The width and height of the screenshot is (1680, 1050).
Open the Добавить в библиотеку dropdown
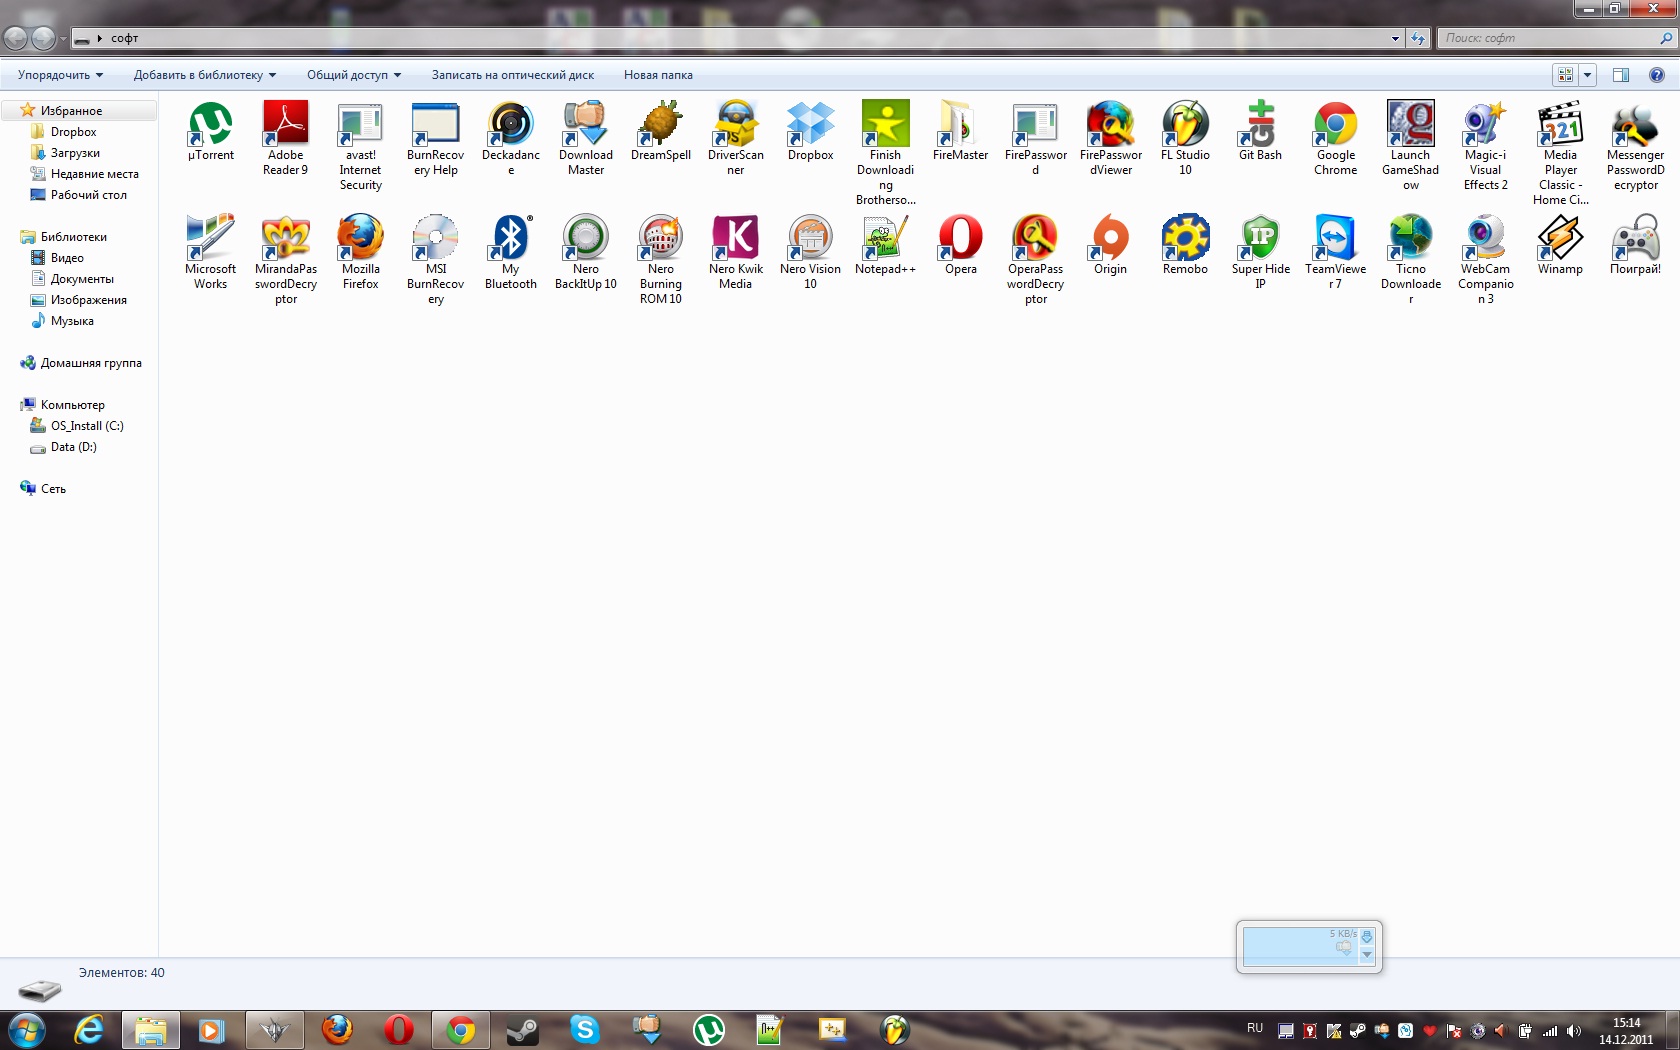click(x=205, y=75)
